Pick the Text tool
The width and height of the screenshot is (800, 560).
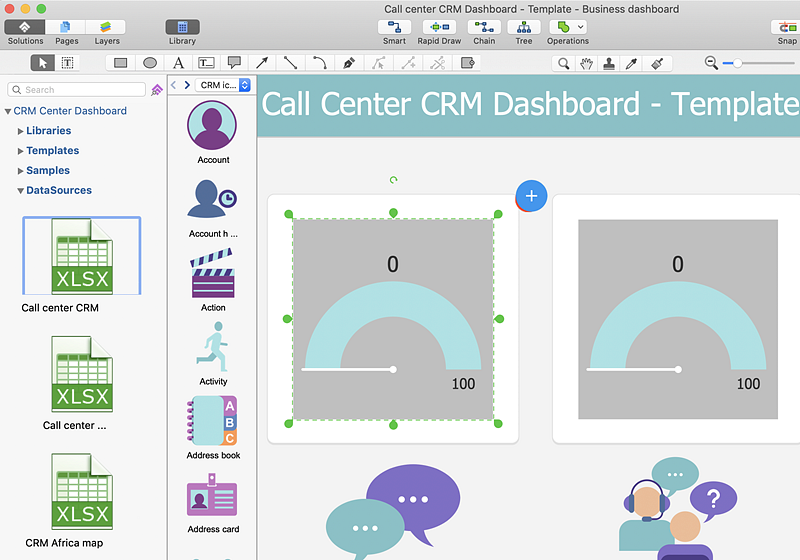pos(178,63)
